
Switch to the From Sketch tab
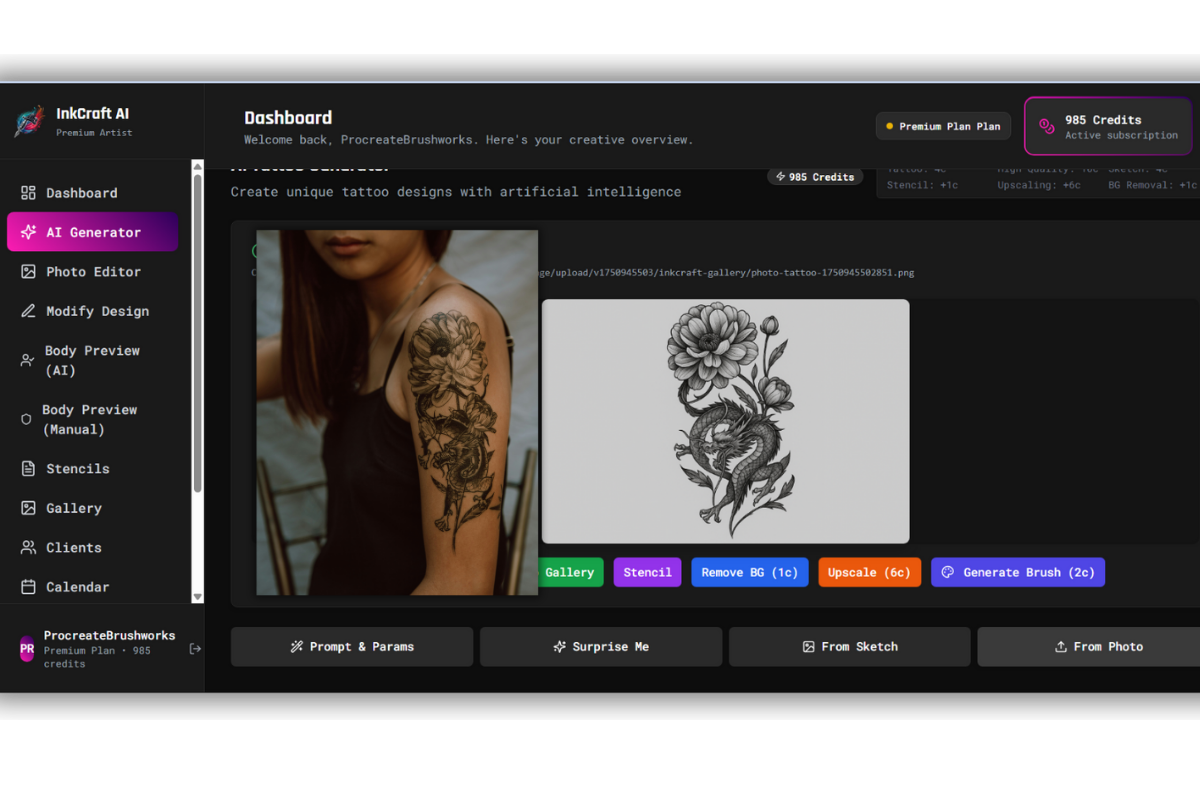tap(849, 646)
